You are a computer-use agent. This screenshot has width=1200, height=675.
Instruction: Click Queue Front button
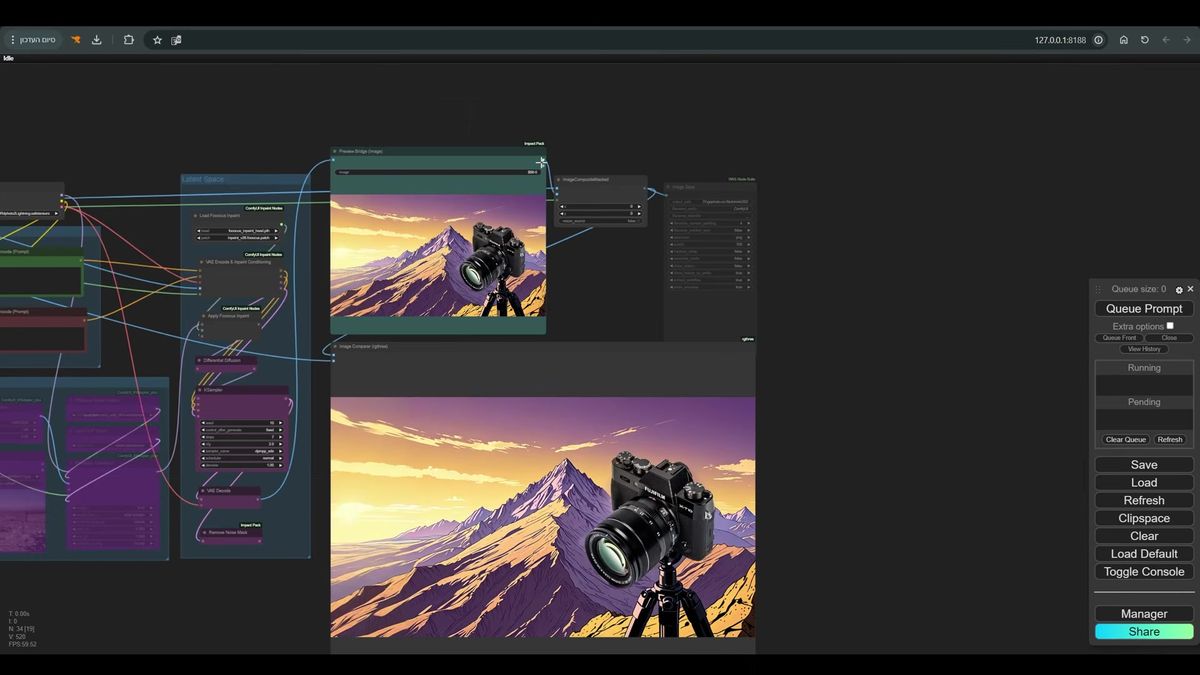[1119, 338]
